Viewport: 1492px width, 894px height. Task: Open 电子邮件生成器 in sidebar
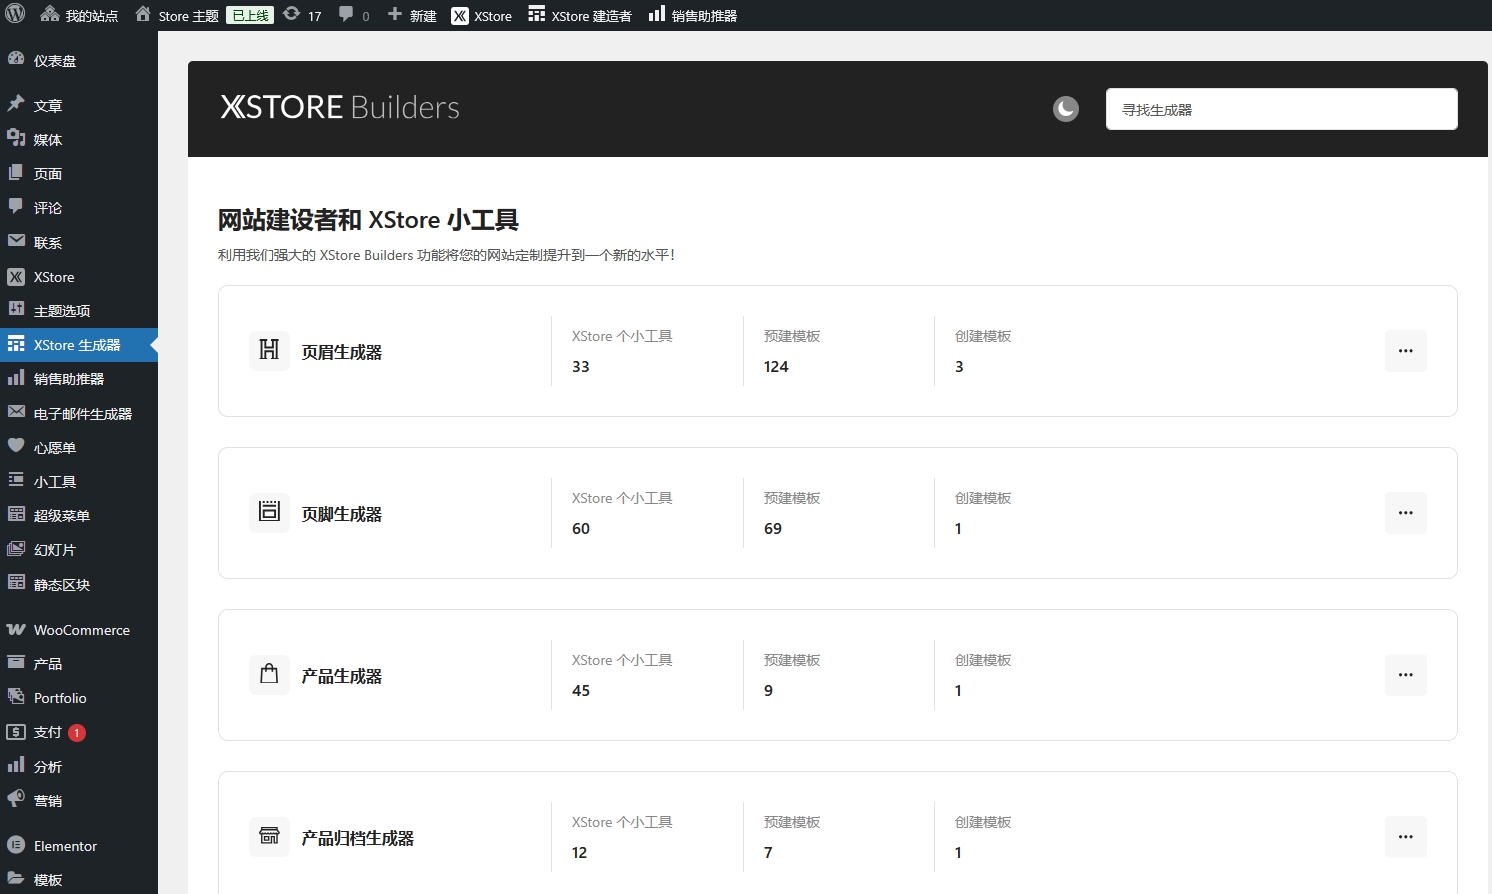tap(79, 414)
